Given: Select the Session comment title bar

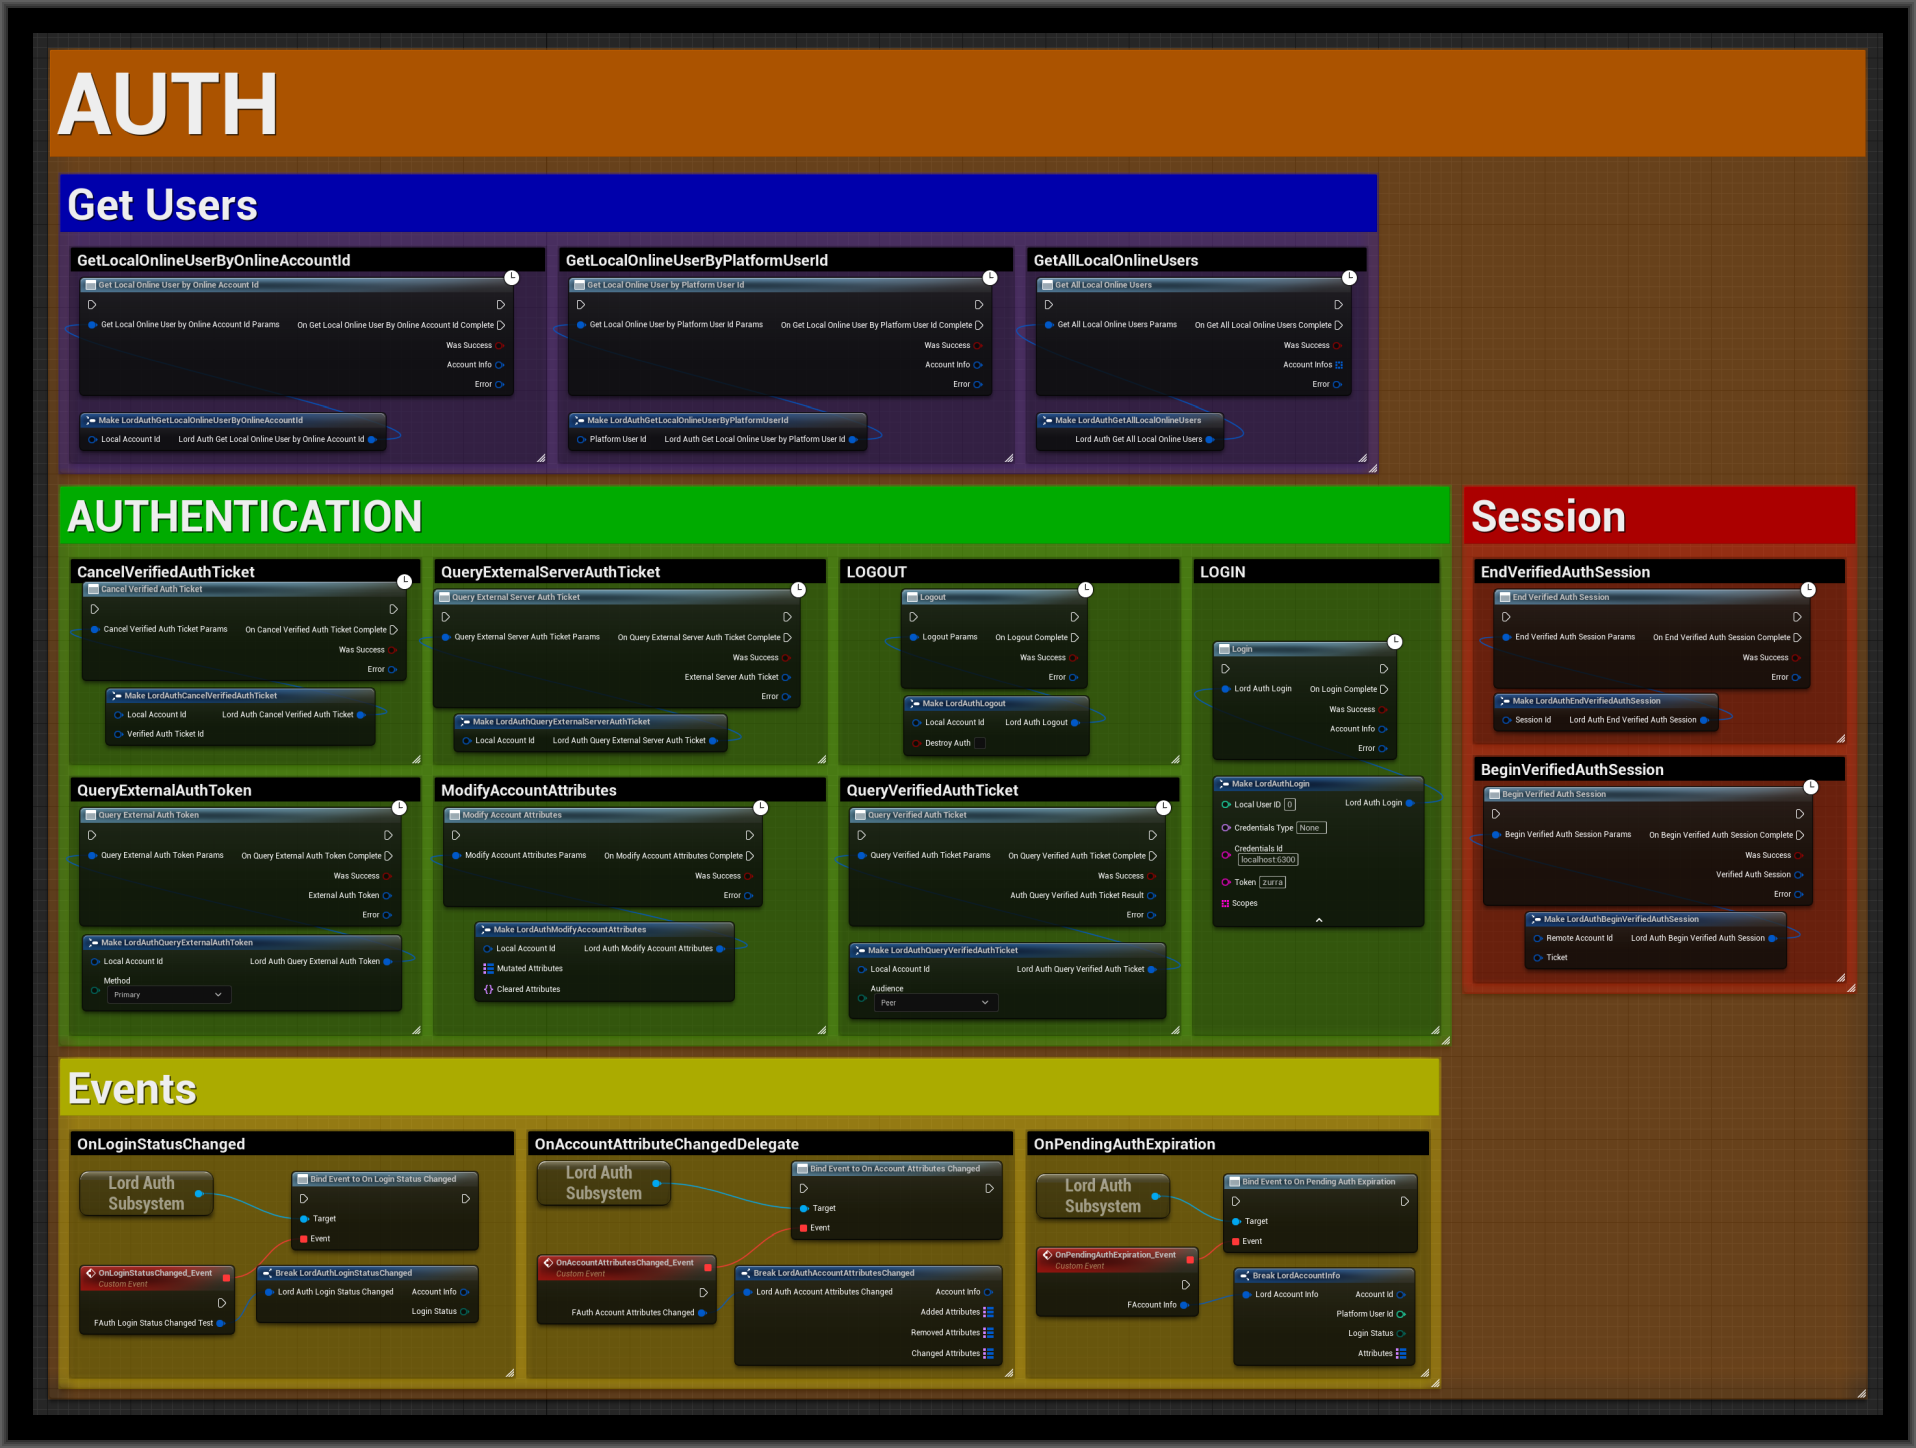Looking at the screenshot, I should point(1659,516).
